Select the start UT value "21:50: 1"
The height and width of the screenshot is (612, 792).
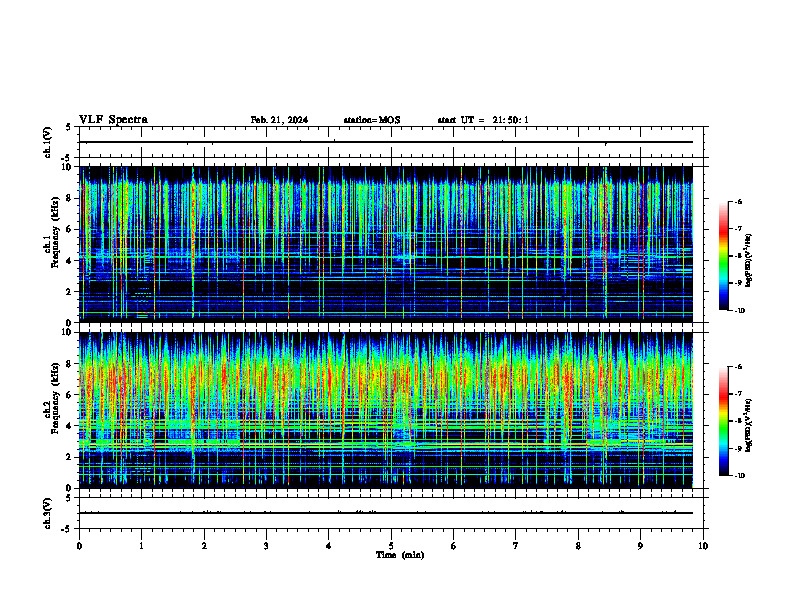510,120
